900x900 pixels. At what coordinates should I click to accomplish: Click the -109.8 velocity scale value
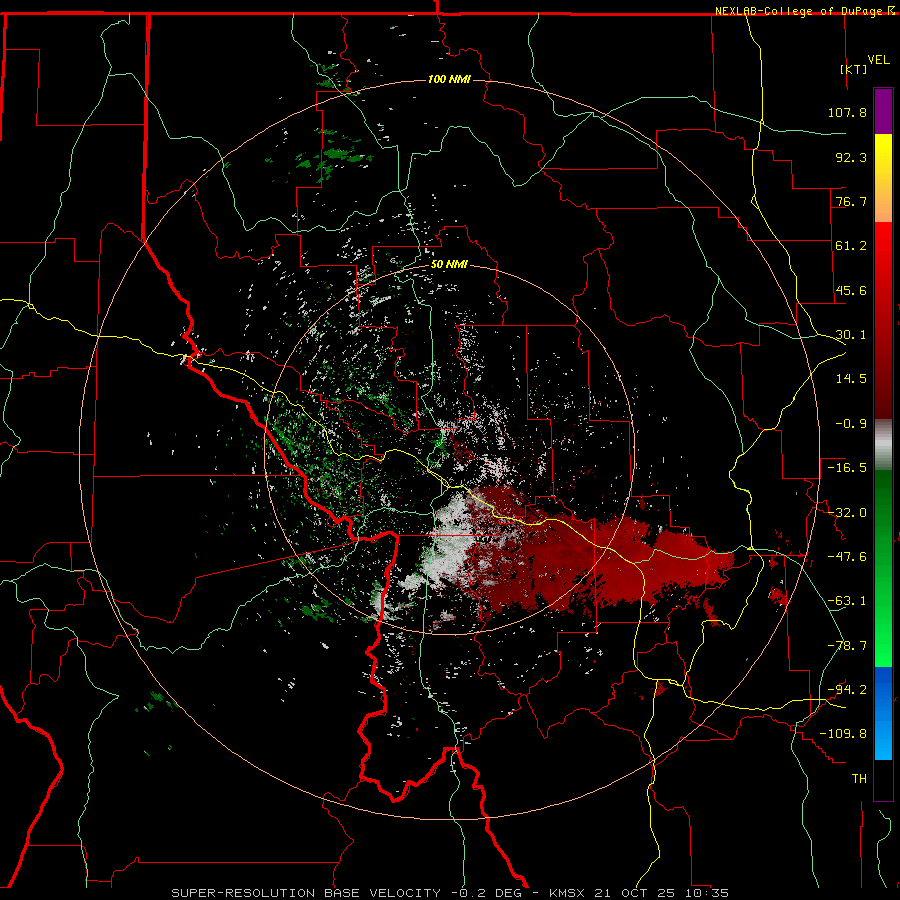[x=843, y=734]
